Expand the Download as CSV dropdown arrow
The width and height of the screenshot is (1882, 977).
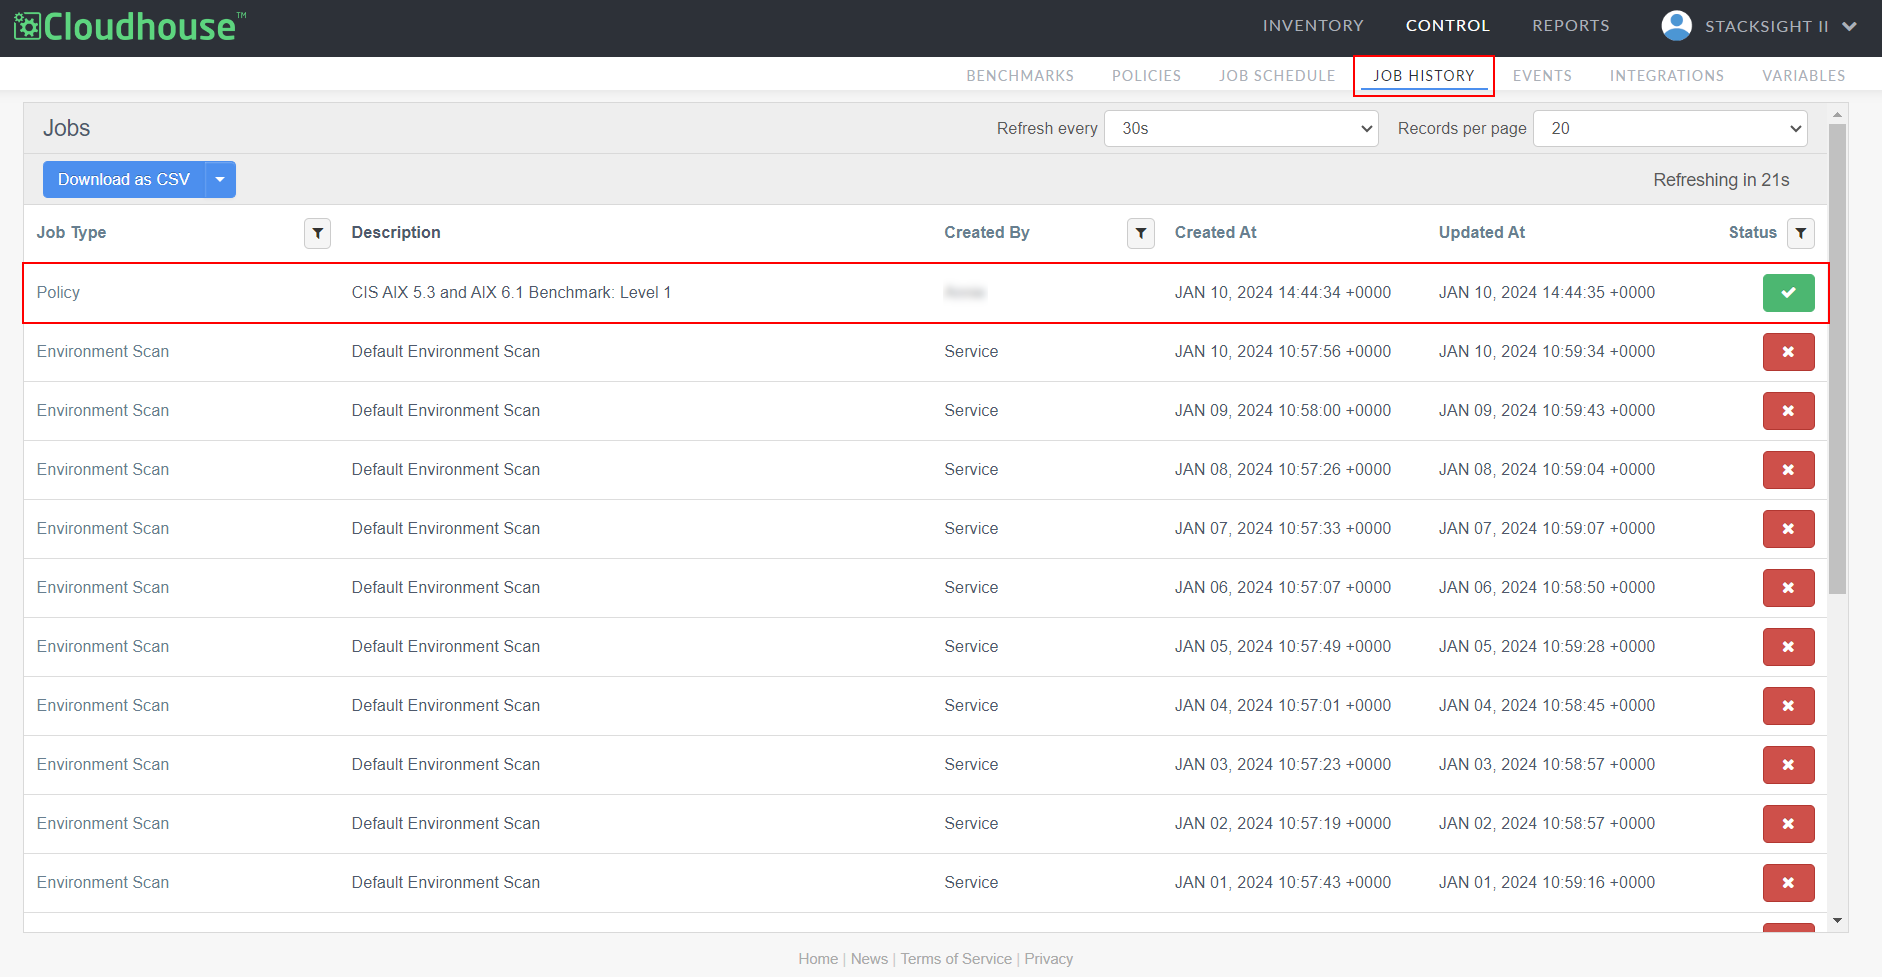click(220, 180)
